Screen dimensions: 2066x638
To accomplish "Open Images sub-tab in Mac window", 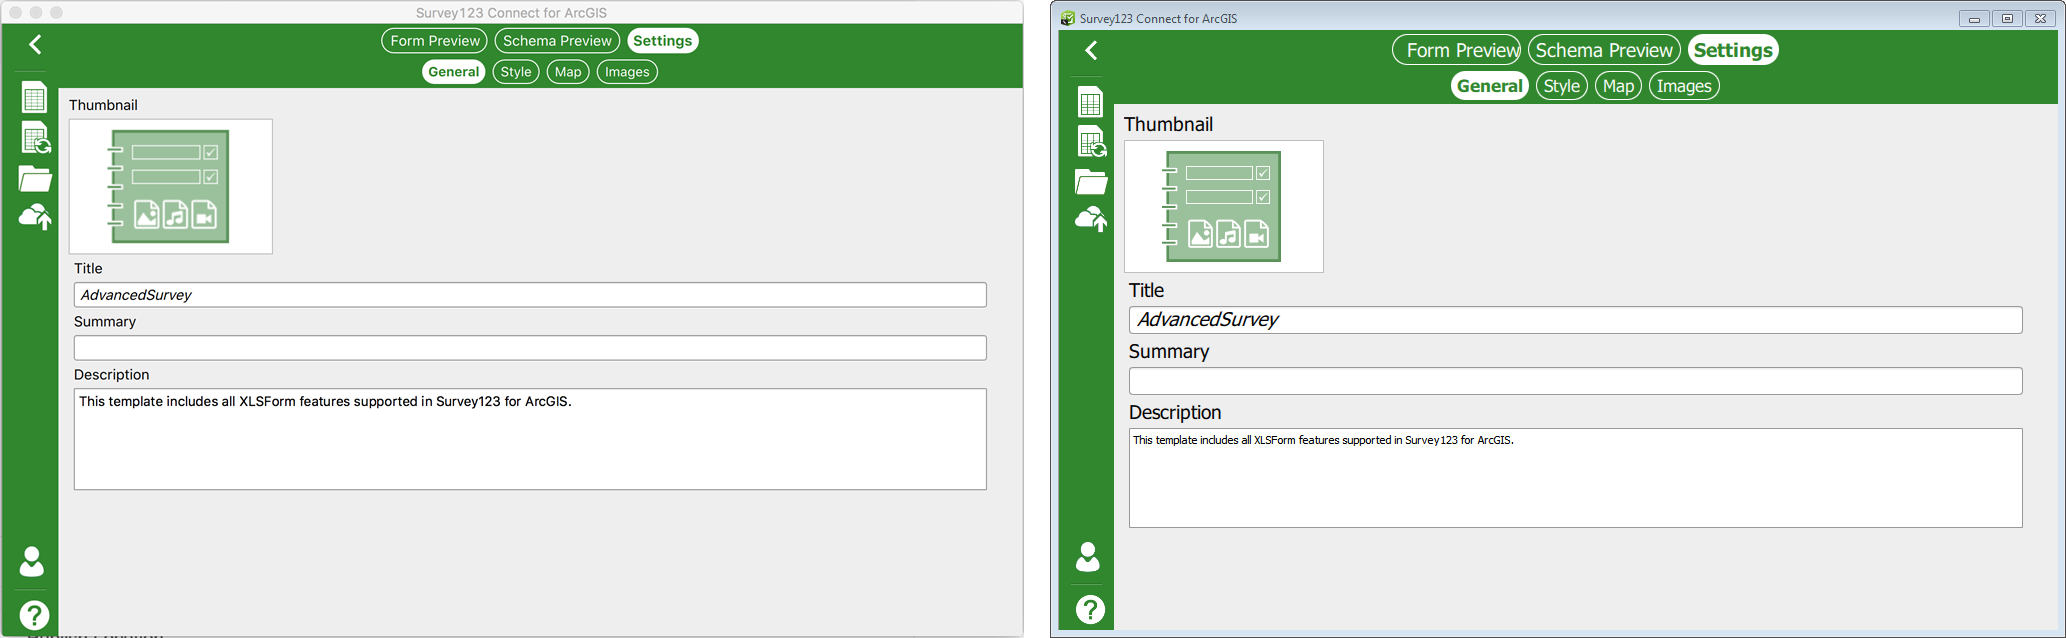I will 627,72.
